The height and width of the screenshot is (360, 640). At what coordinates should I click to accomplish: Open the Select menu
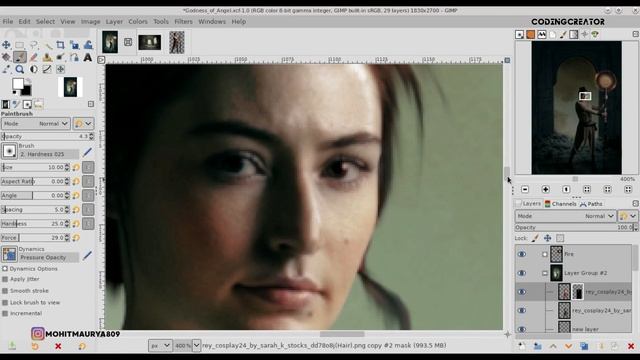(x=45, y=21)
